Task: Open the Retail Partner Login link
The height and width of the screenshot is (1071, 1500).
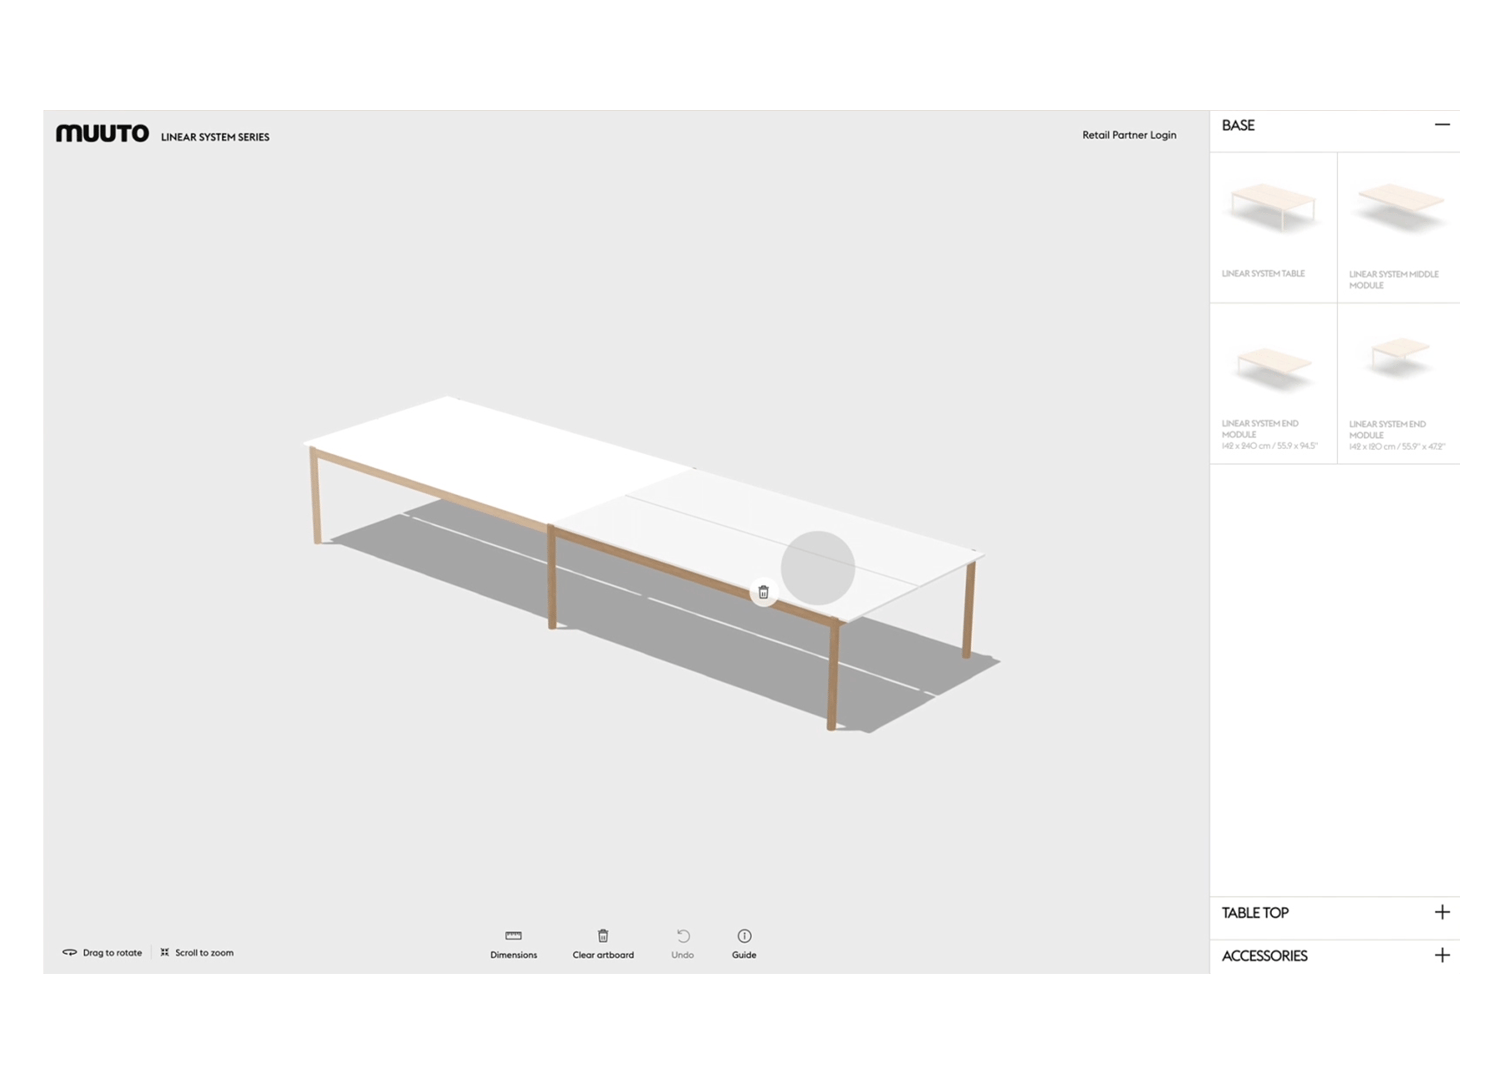Action: [1129, 135]
